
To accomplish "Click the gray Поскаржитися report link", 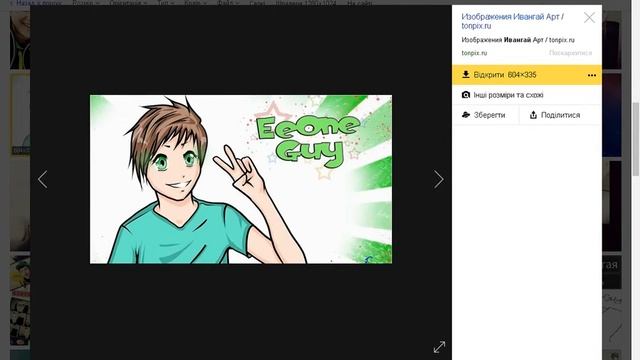I will (x=570, y=53).
